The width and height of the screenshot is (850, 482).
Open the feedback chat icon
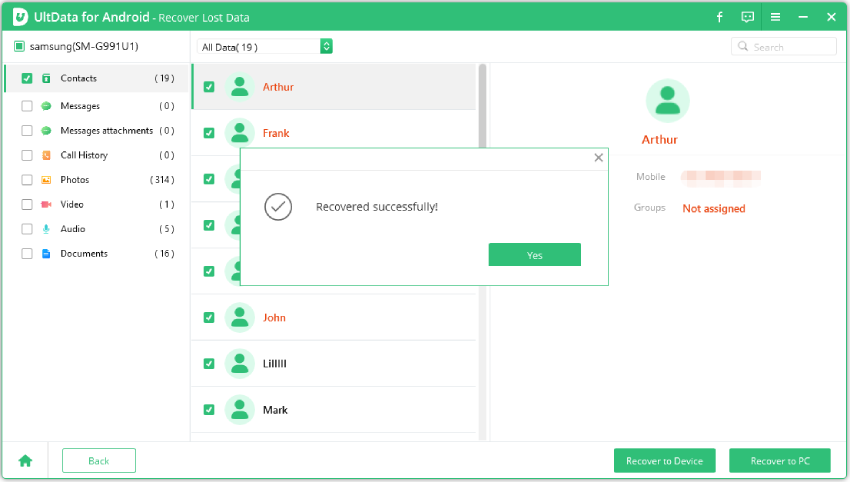pyautogui.click(x=747, y=17)
